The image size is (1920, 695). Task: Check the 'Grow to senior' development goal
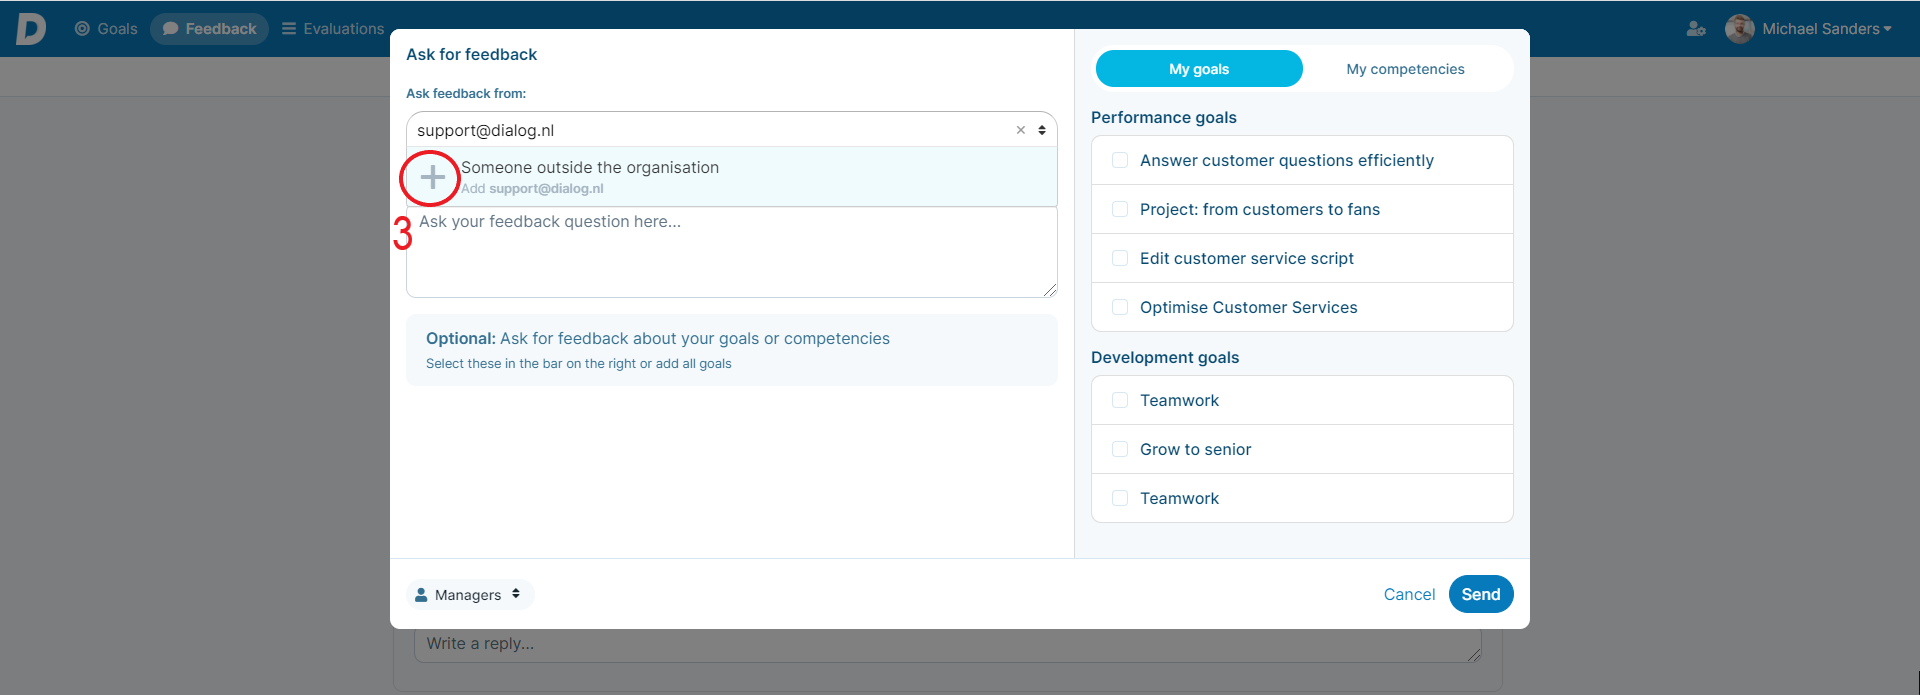(x=1120, y=449)
